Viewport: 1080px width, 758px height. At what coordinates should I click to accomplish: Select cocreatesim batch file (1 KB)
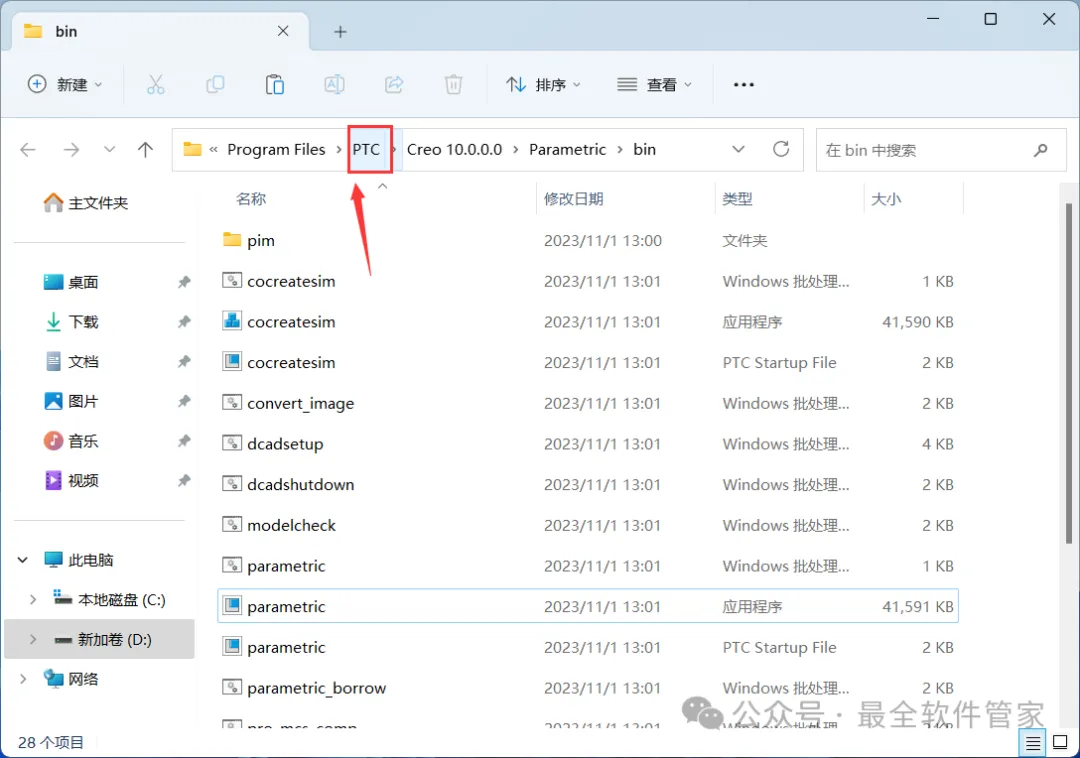pos(588,281)
